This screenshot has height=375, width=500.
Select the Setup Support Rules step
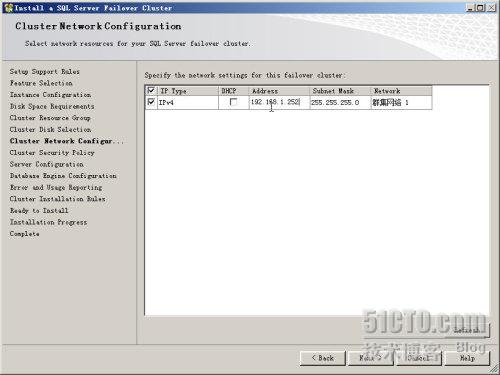tap(45, 72)
